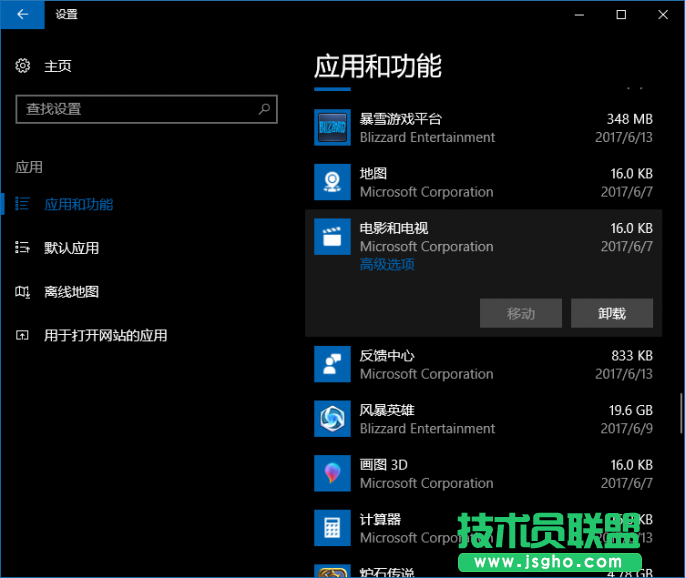This screenshot has height=578, width=685.
Task: Click the 应用和功能 page heading
Action: tap(378, 66)
